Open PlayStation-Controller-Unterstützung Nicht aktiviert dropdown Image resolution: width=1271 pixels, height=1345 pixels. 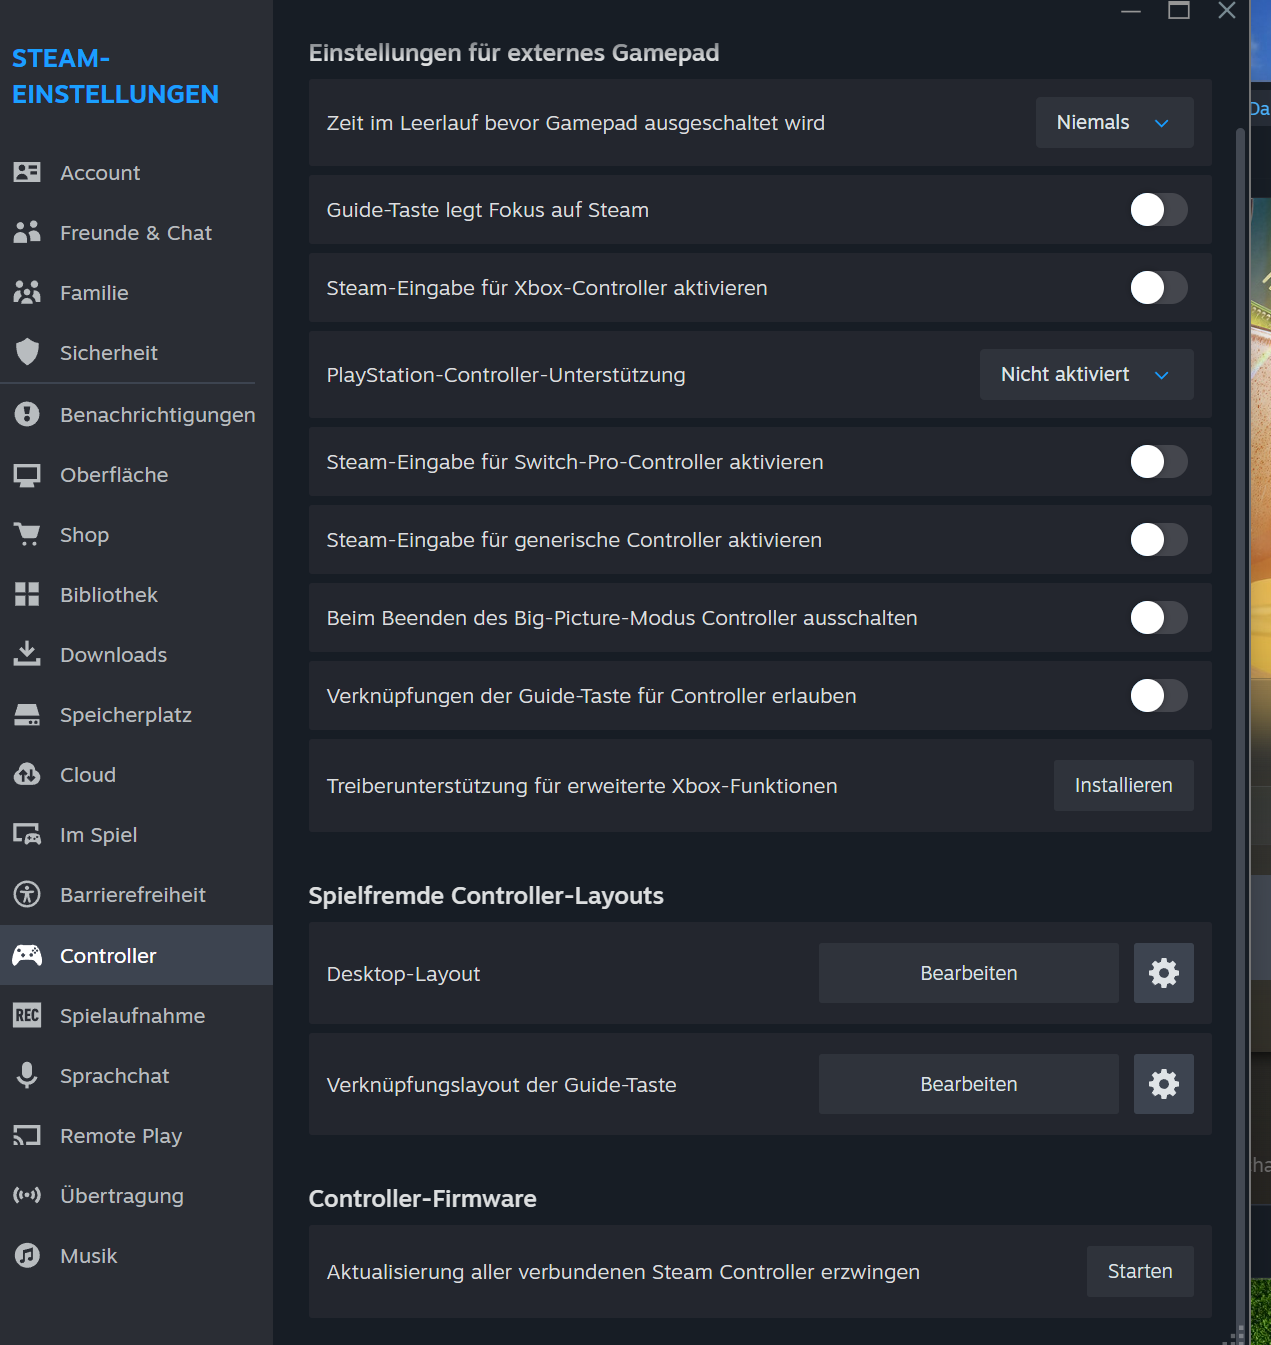(x=1086, y=375)
